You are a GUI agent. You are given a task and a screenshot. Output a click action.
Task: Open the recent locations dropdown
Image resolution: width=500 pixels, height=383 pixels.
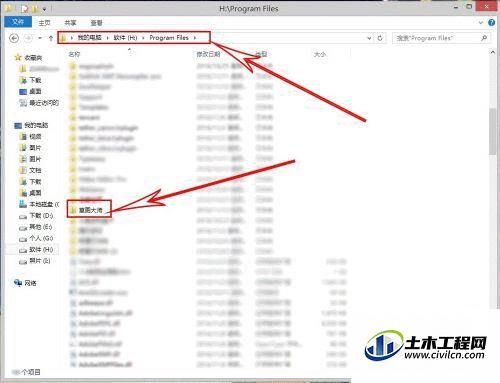point(40,38)
